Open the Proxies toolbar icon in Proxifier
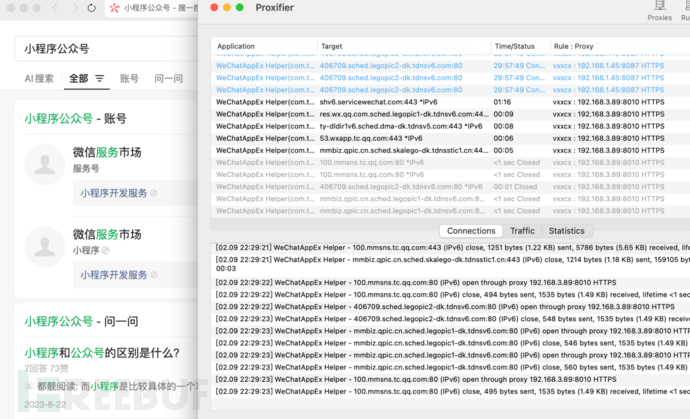Viewport: 690px width, 419px height. [659, 11]
